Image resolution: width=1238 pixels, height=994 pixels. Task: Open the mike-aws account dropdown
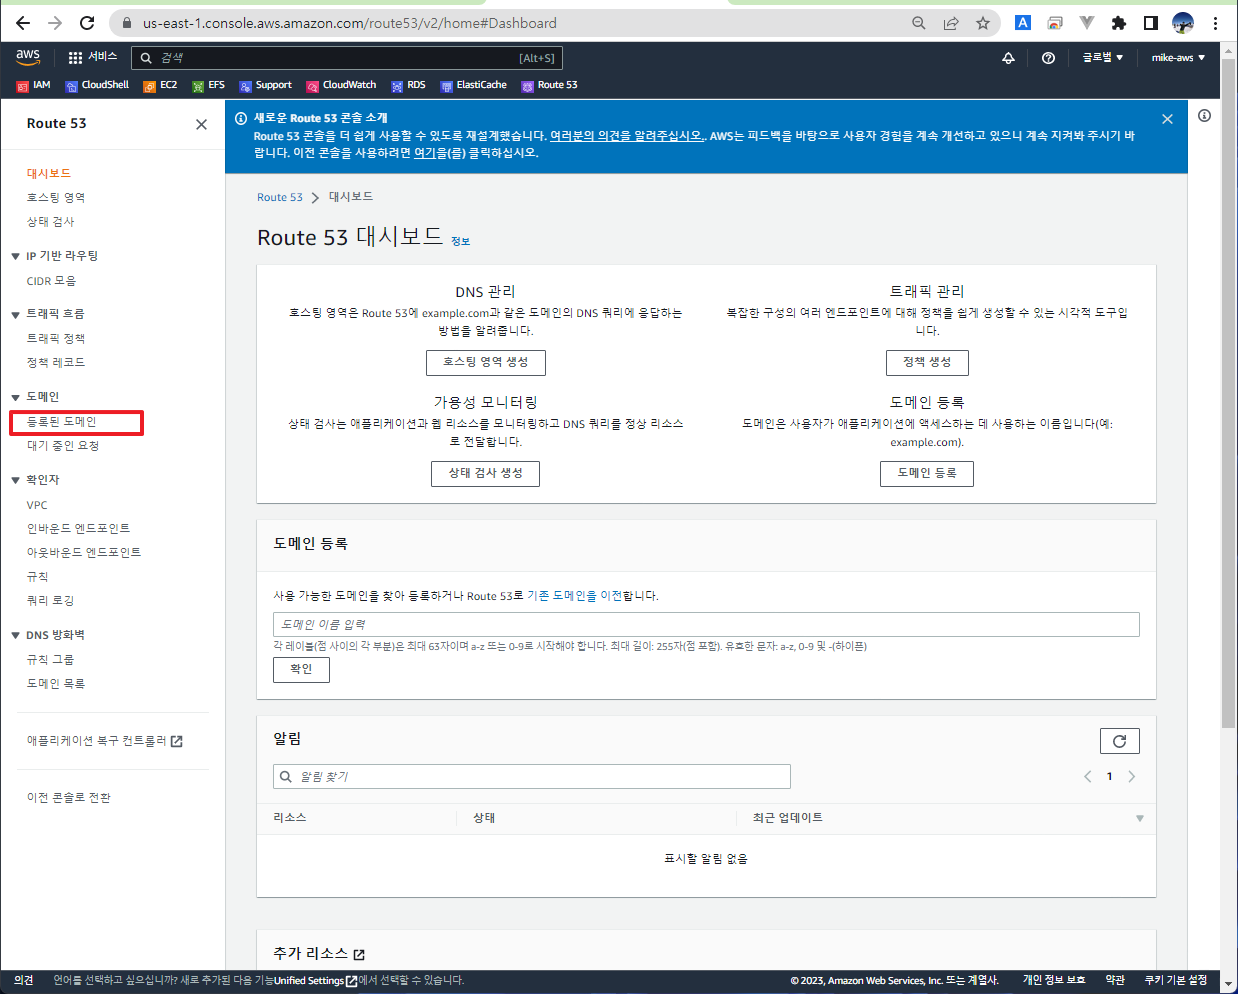point(1178,58)
